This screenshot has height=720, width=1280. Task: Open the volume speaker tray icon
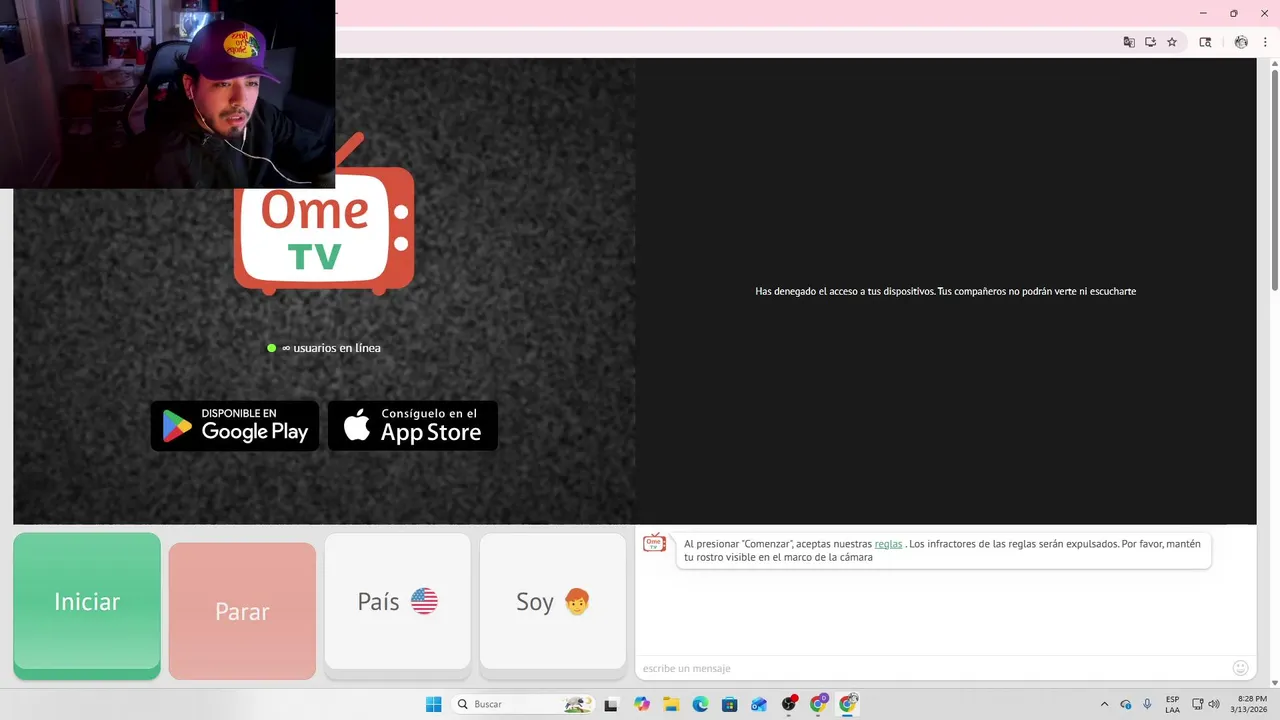pos(1214,704)
